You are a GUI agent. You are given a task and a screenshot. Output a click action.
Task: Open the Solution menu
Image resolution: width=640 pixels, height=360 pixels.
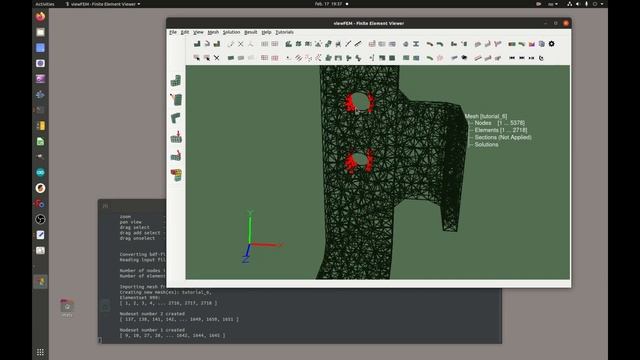(x=231, y=32)
